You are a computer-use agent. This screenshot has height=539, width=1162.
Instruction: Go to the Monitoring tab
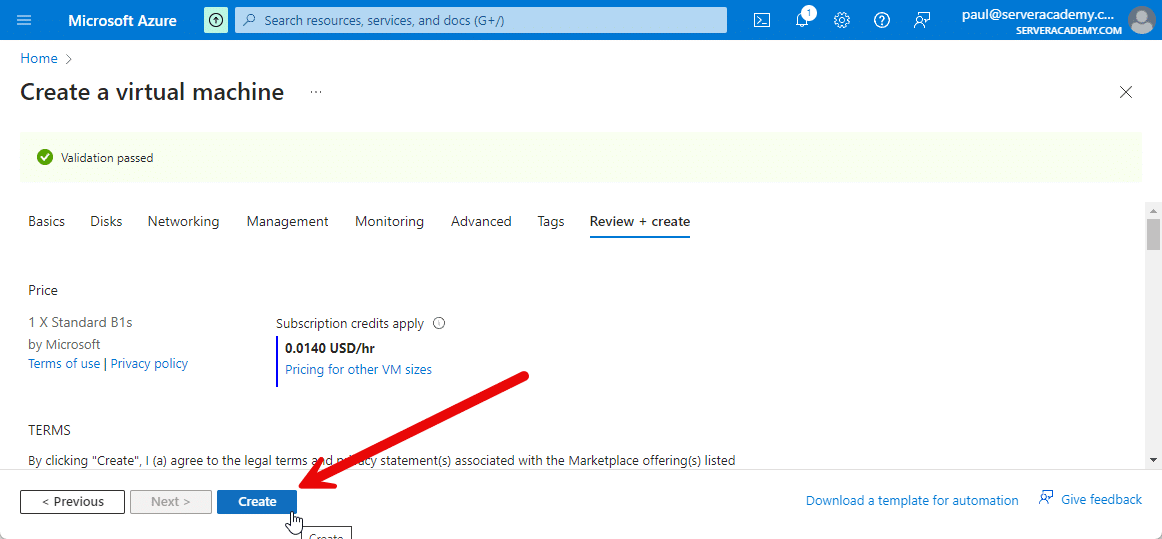389,222
